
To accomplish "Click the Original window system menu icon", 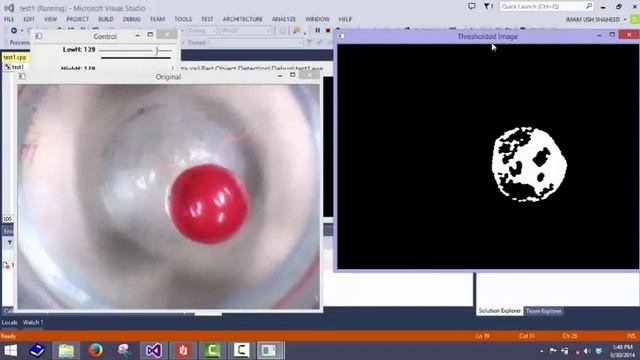I will tap(22, 76).
